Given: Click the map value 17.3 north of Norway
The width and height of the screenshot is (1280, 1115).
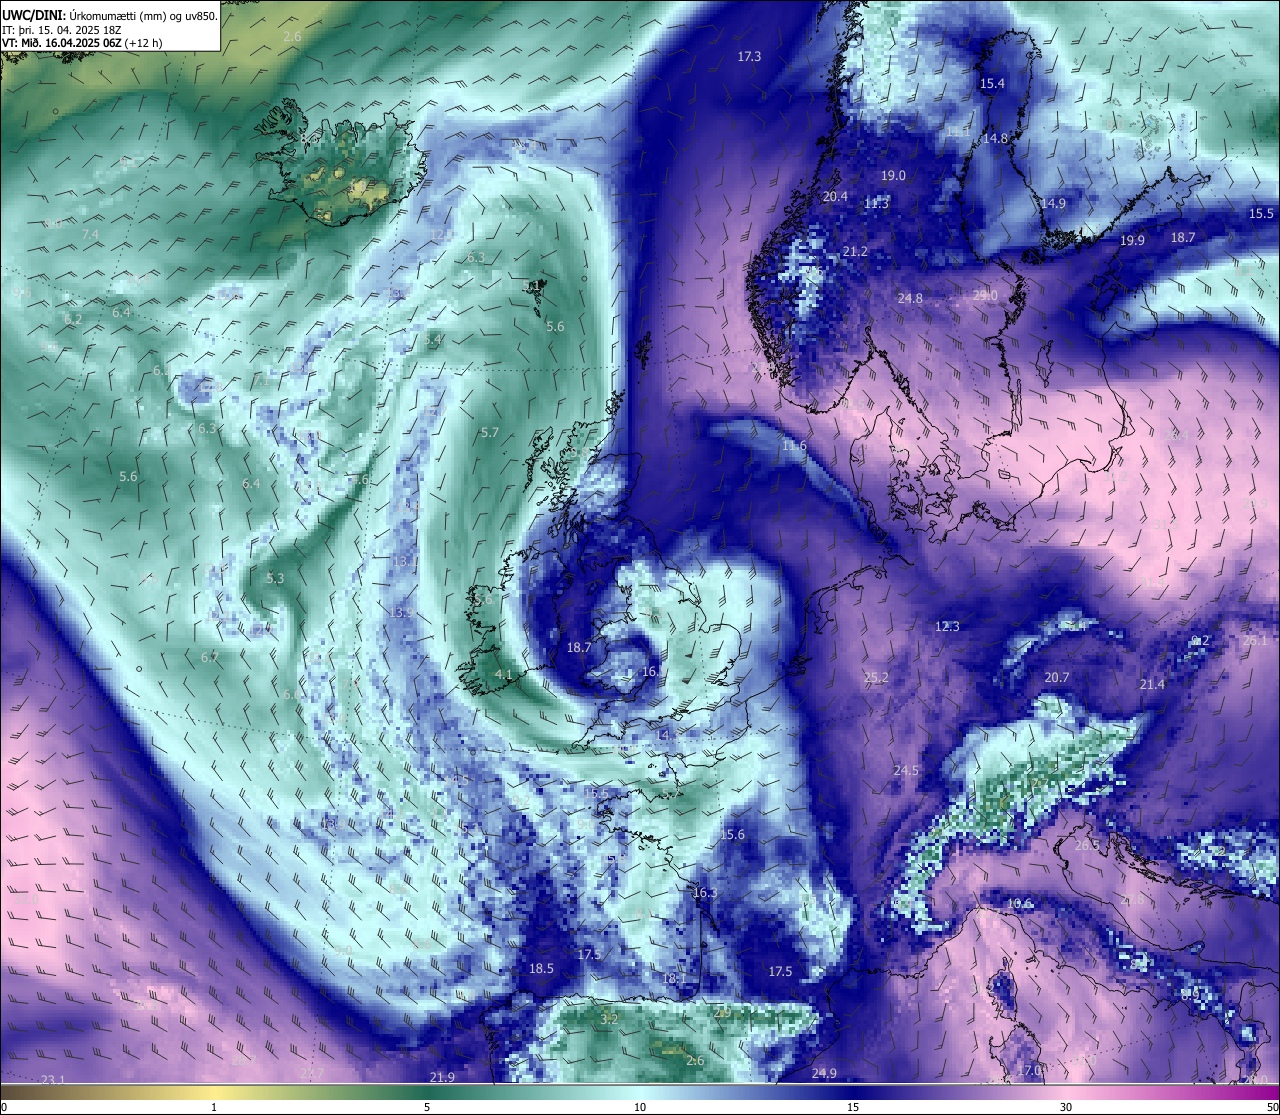Looking at the screenshot, I should pyautogui.click(x=749, y=57).
